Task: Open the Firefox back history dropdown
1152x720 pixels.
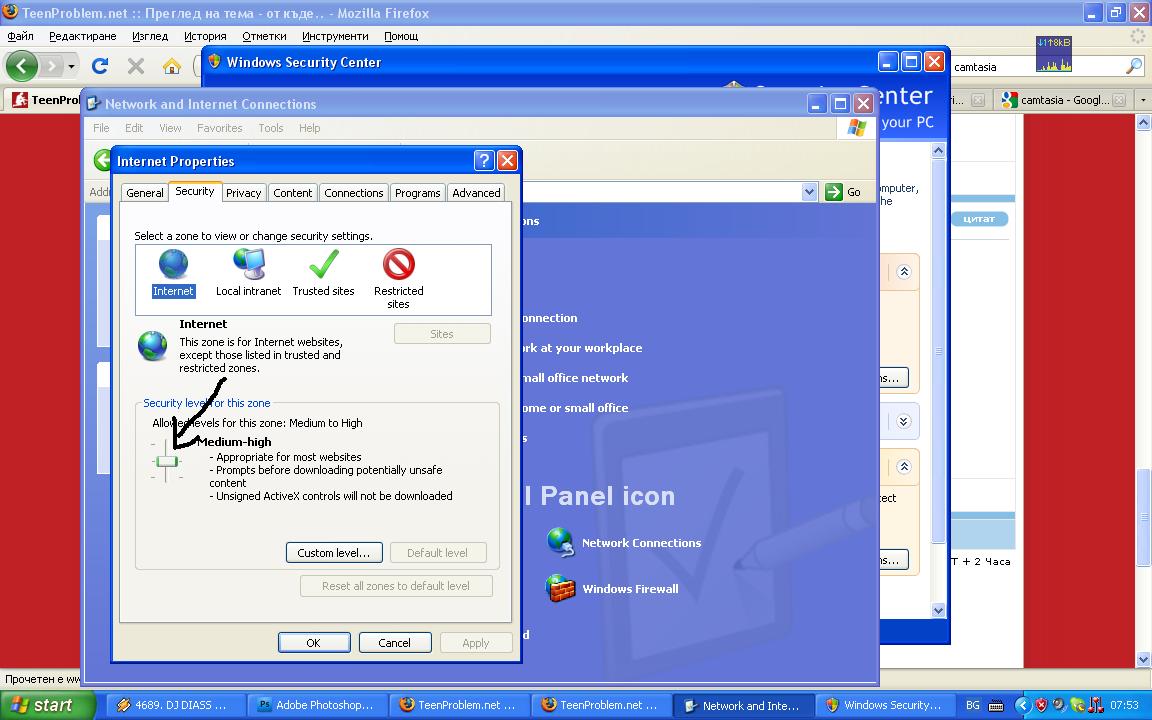Action: pyautogui.click(x=71, y=66)
